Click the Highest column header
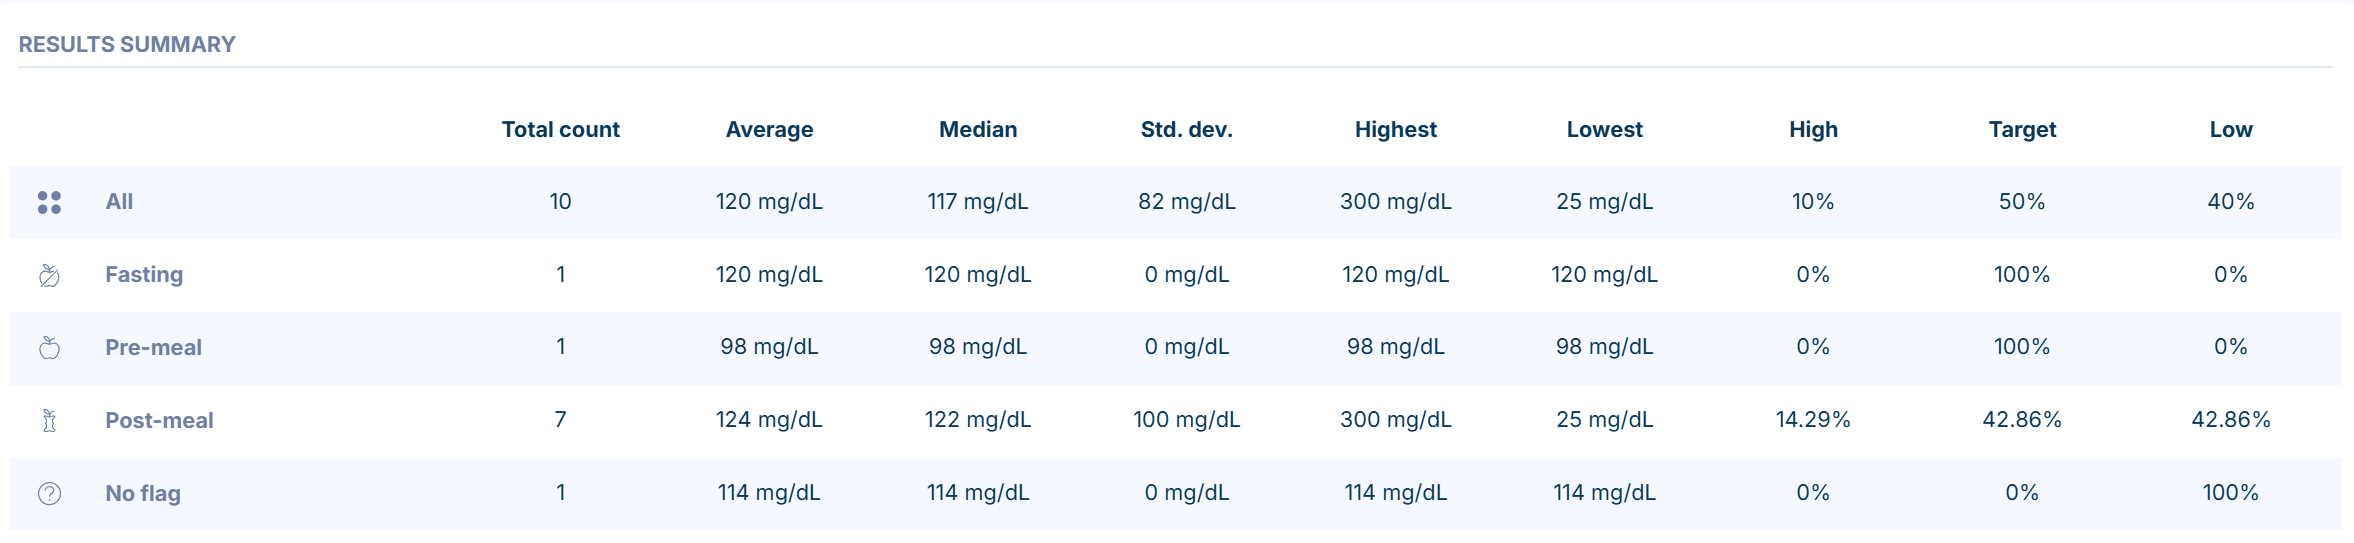Screen dimensions: 2354x543 1395,129
